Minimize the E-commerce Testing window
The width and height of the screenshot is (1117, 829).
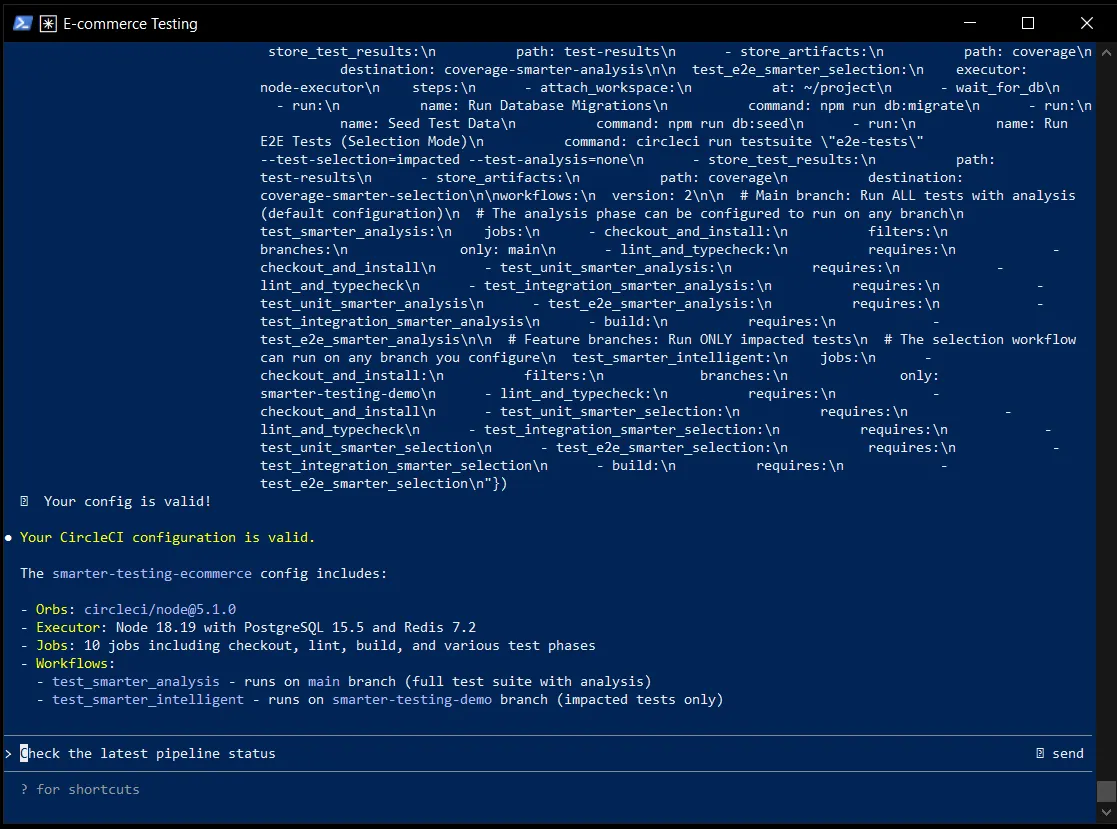tap(970, 23)
